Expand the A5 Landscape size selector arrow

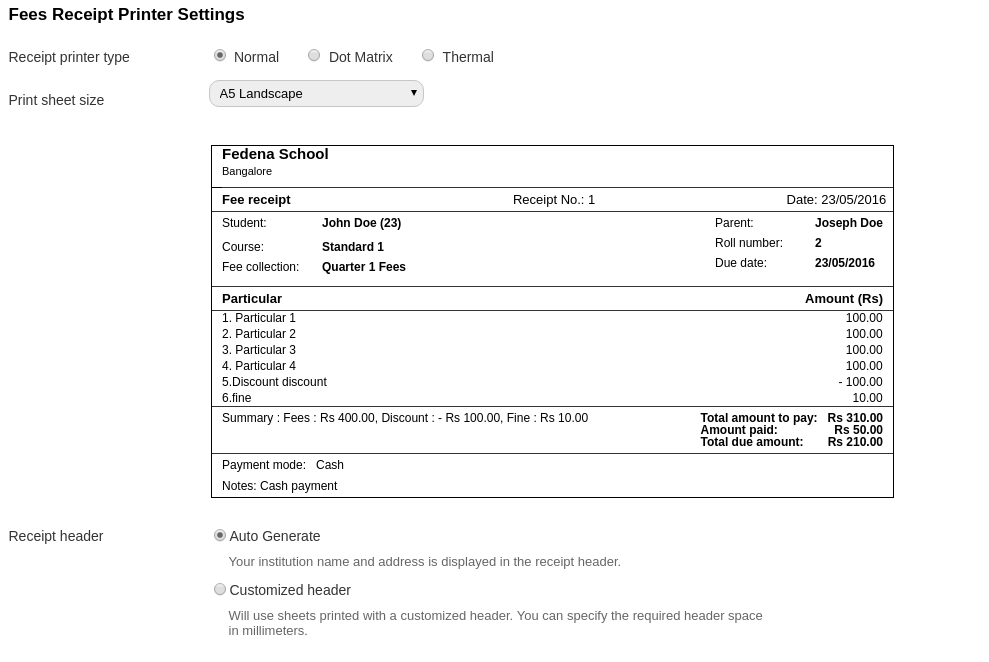point(413,93)
